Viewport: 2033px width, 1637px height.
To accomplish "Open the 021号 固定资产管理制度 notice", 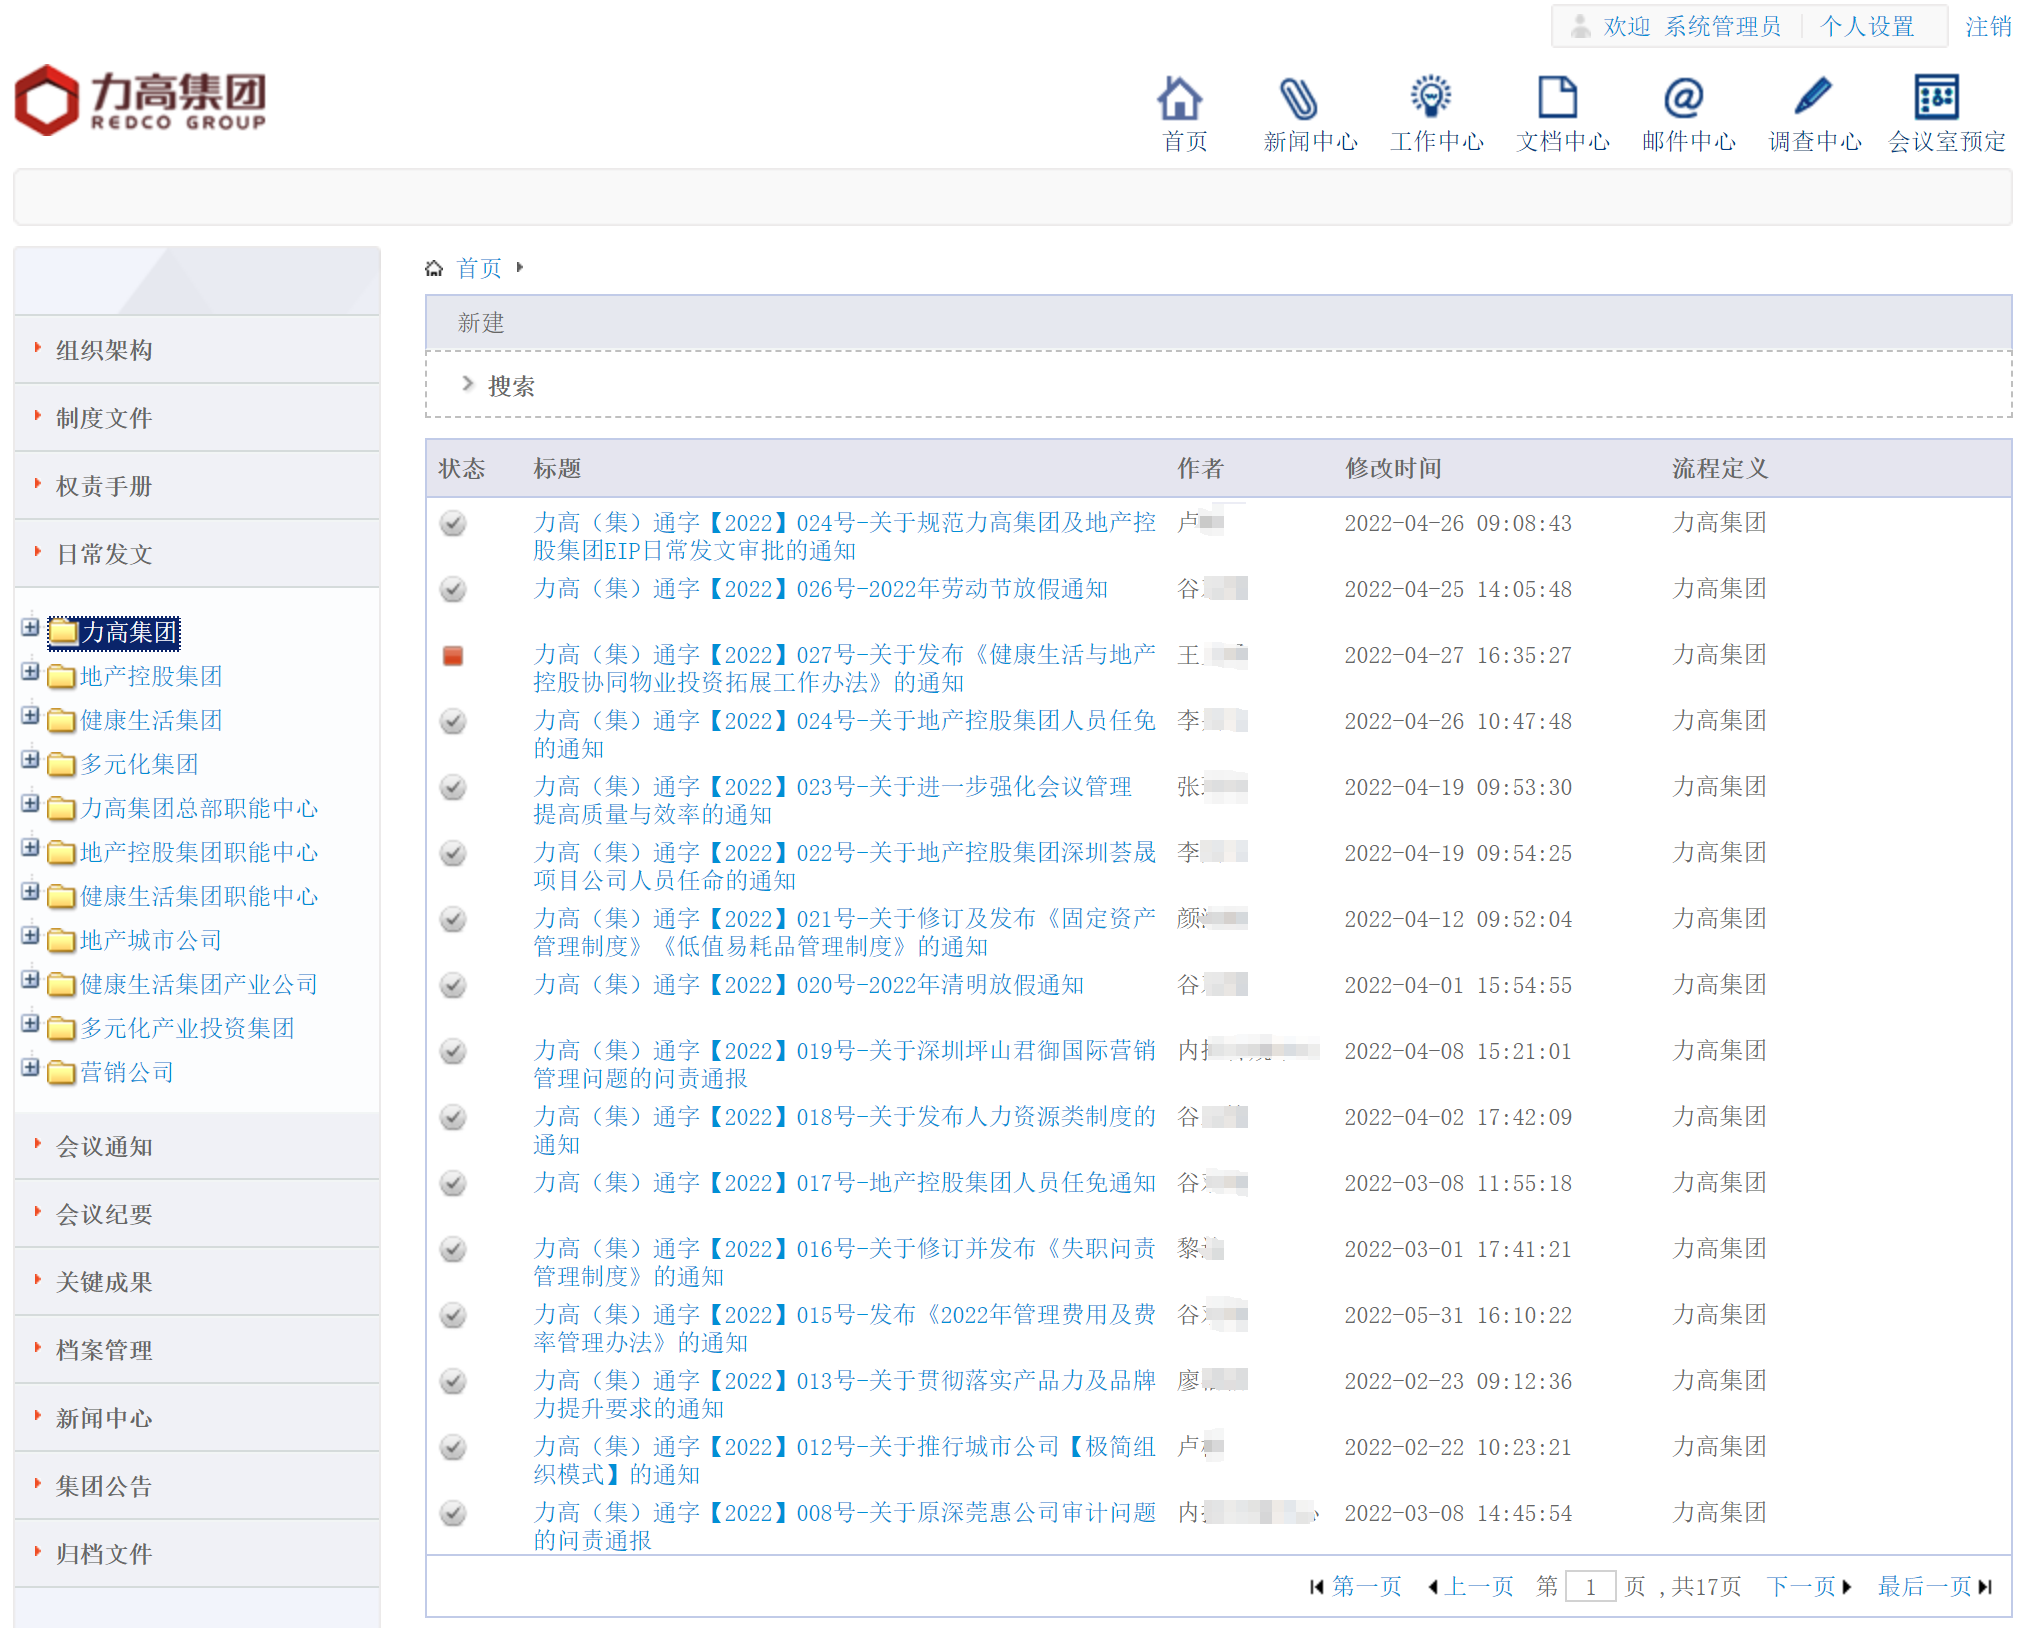I will pos(844,932).
